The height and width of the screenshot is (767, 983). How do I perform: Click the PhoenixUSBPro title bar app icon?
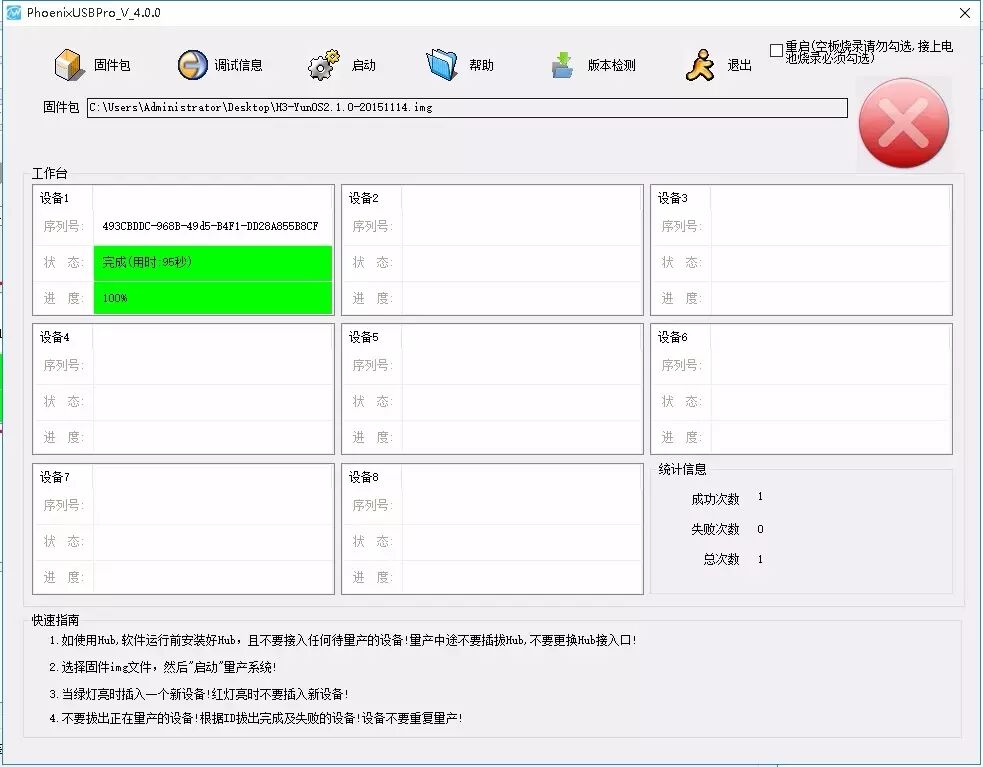point(14,13)
